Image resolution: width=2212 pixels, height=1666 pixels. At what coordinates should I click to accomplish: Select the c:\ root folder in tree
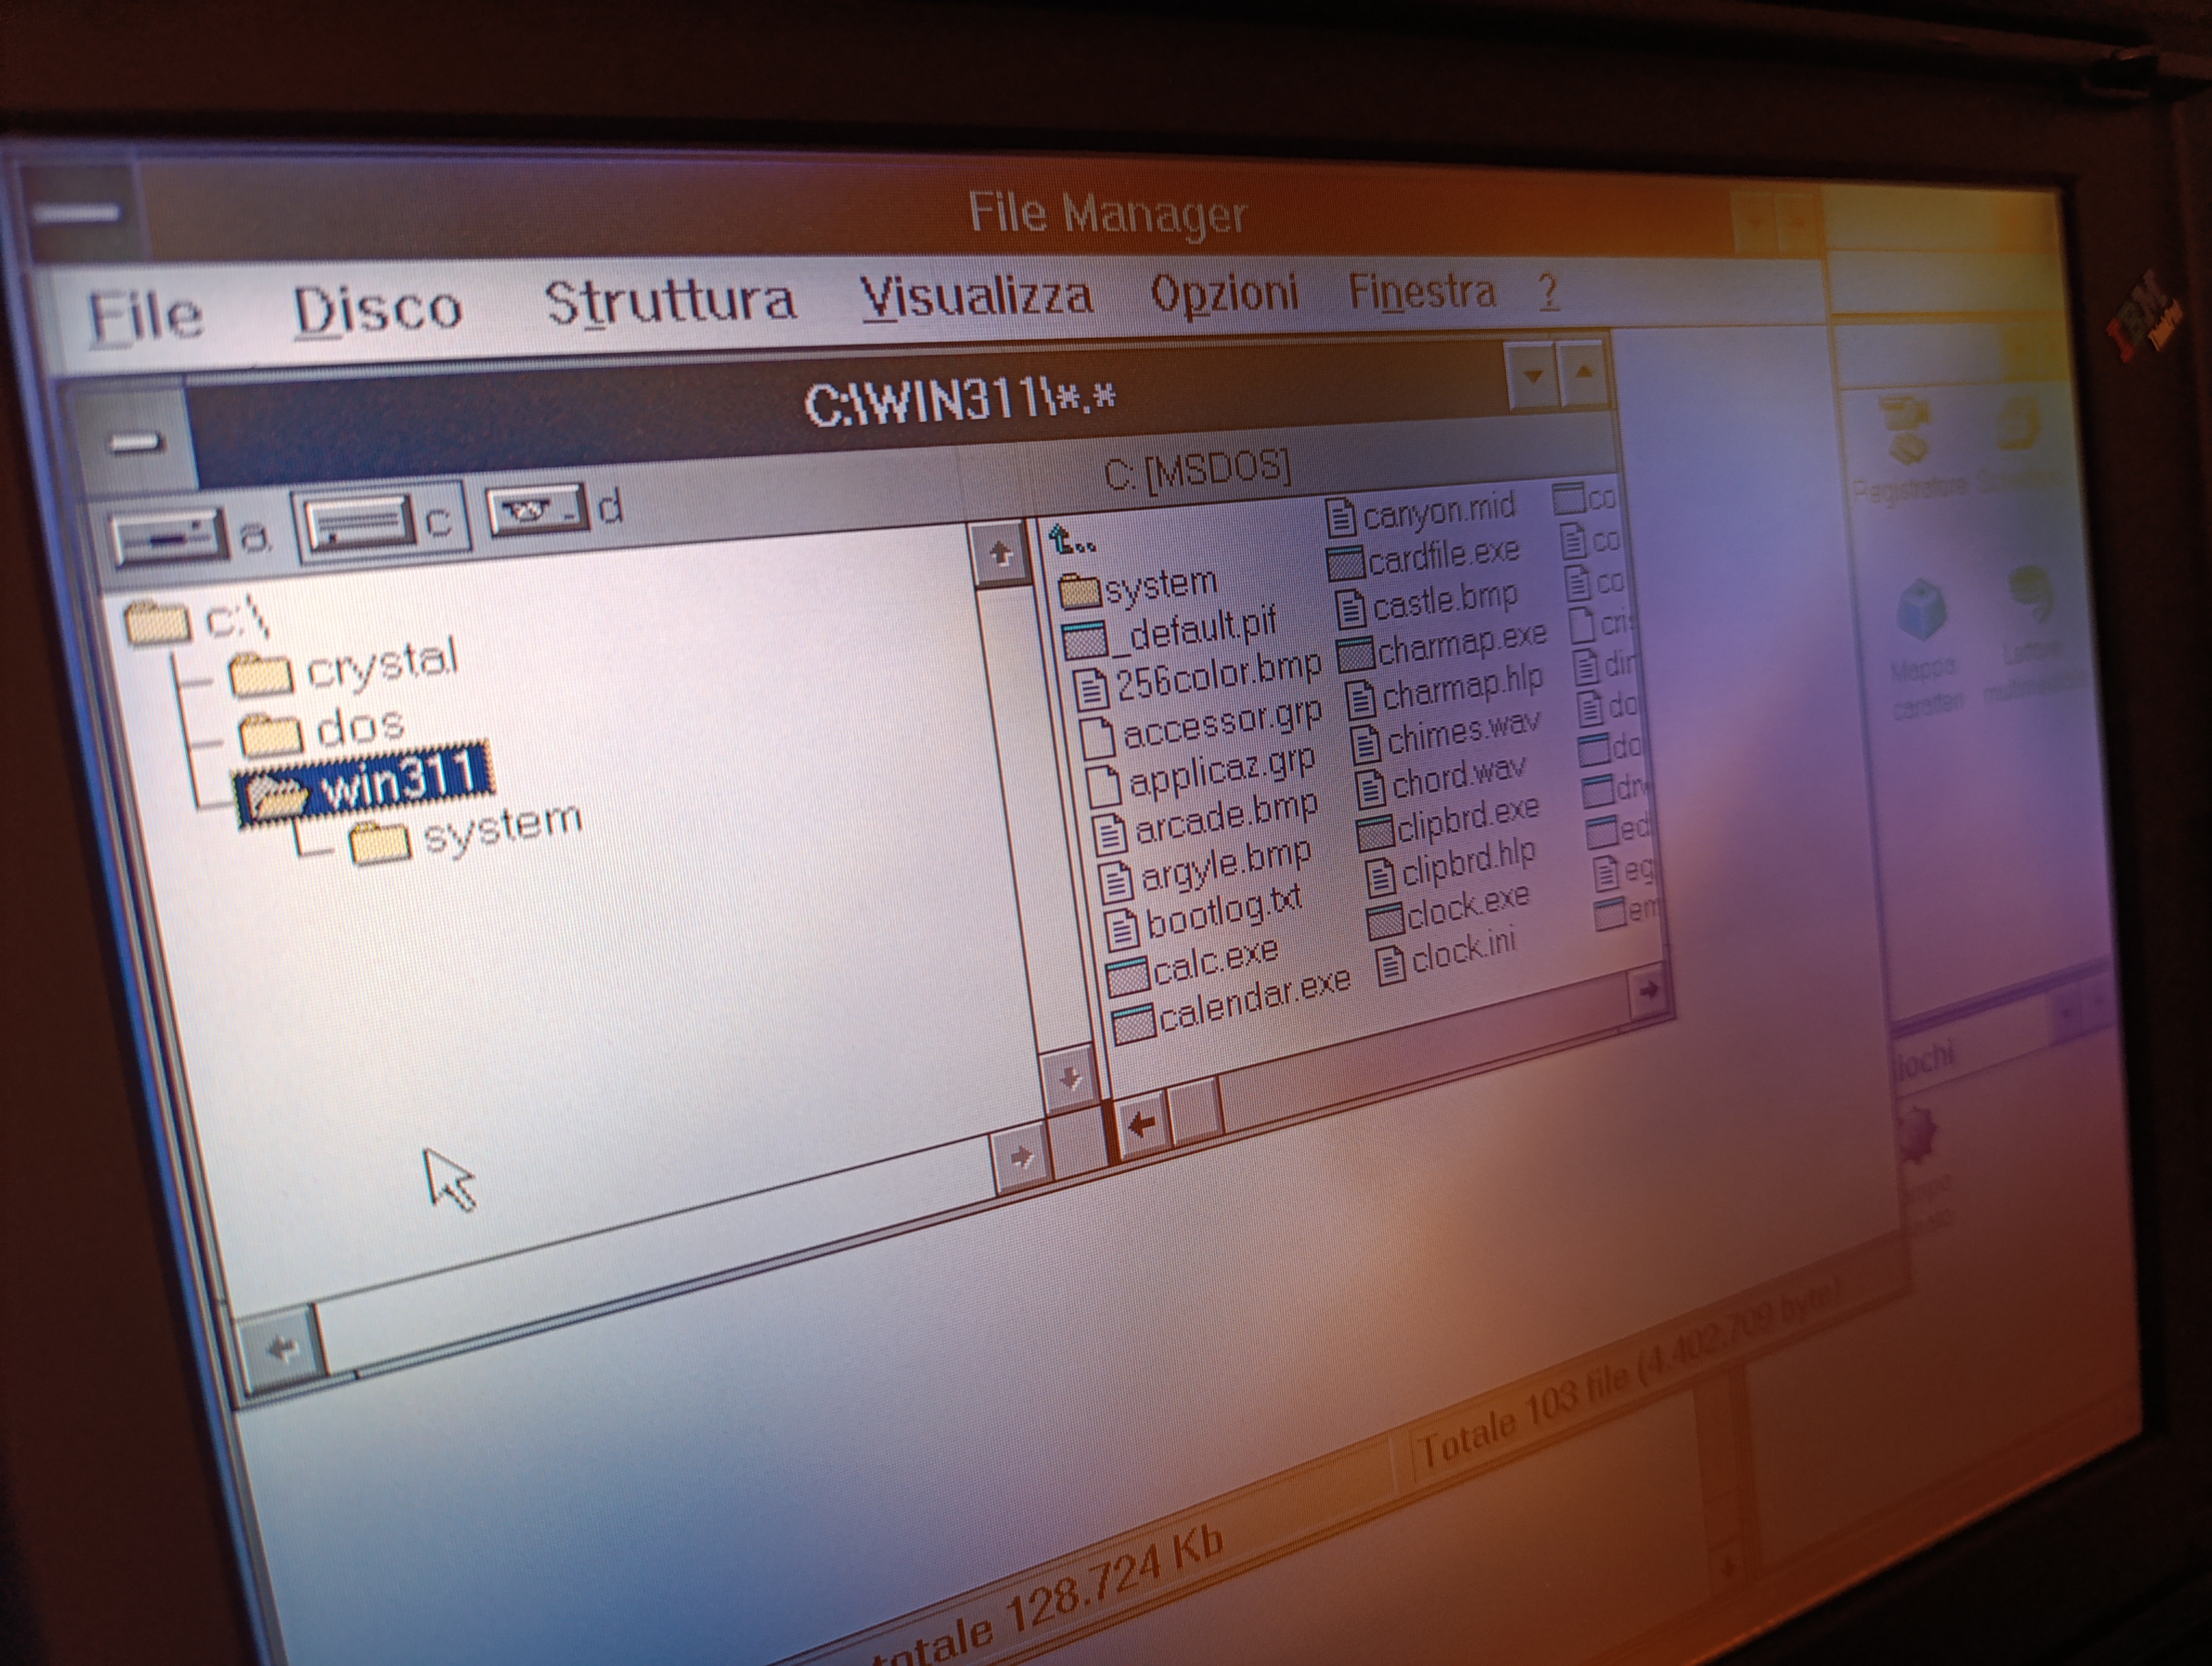coord(197,620)
